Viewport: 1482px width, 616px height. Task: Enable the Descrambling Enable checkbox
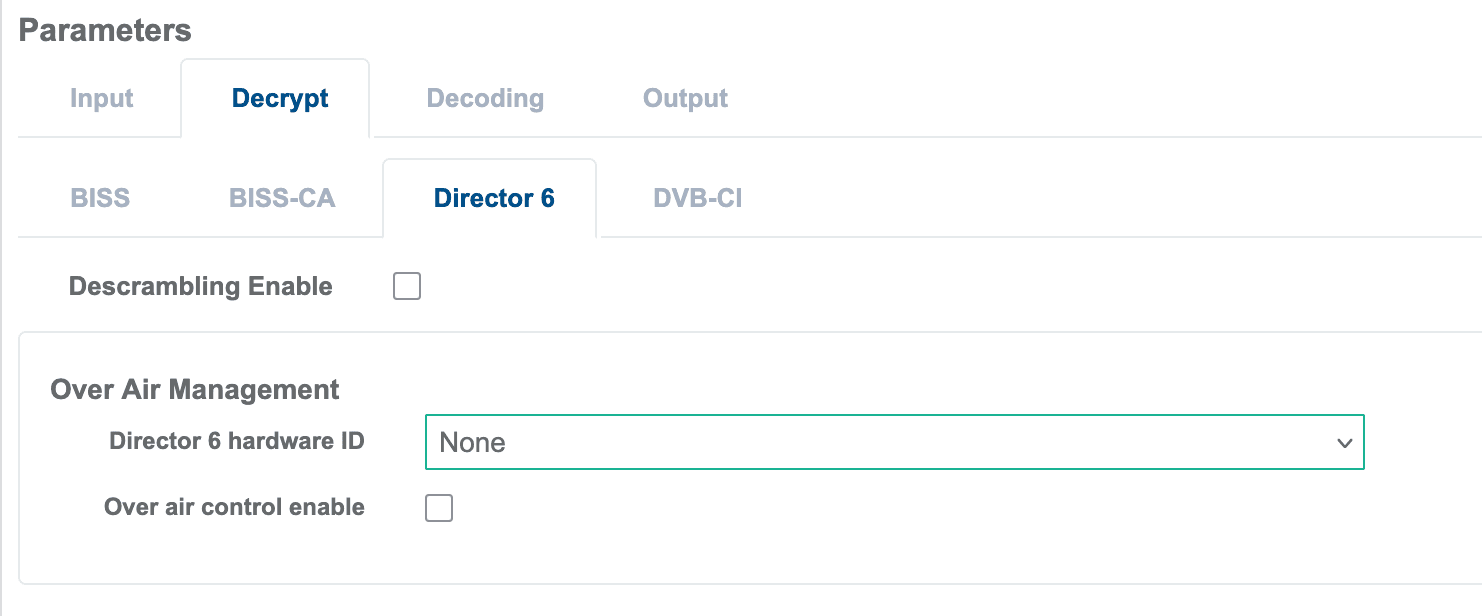click(406, 286)
